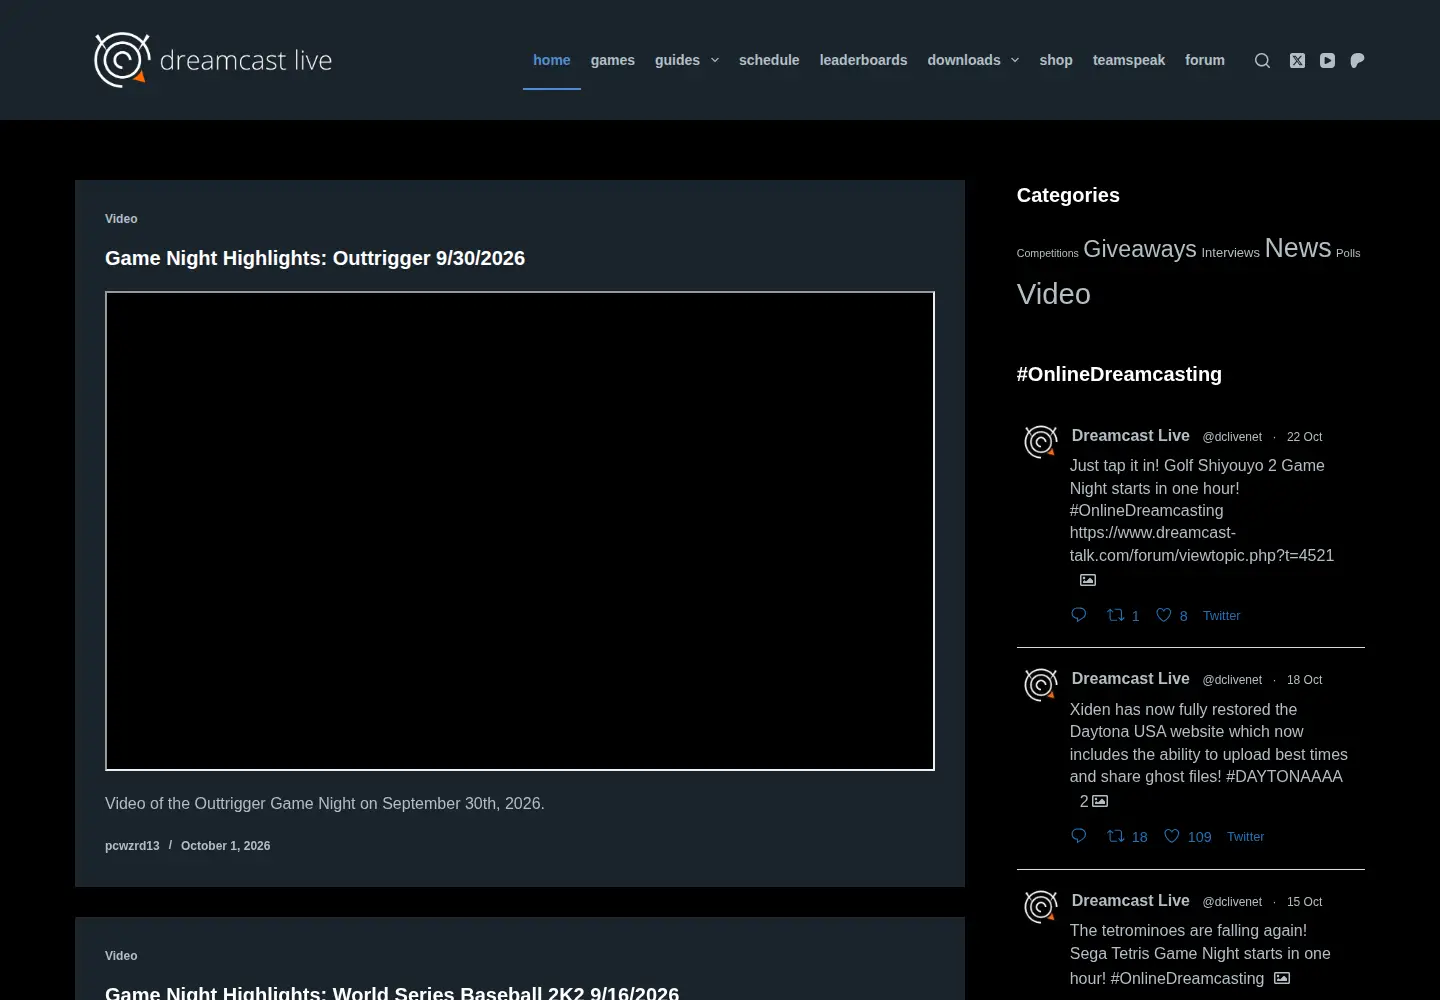Open Twitter link under Daytona USA tweet

[1245, 837]
